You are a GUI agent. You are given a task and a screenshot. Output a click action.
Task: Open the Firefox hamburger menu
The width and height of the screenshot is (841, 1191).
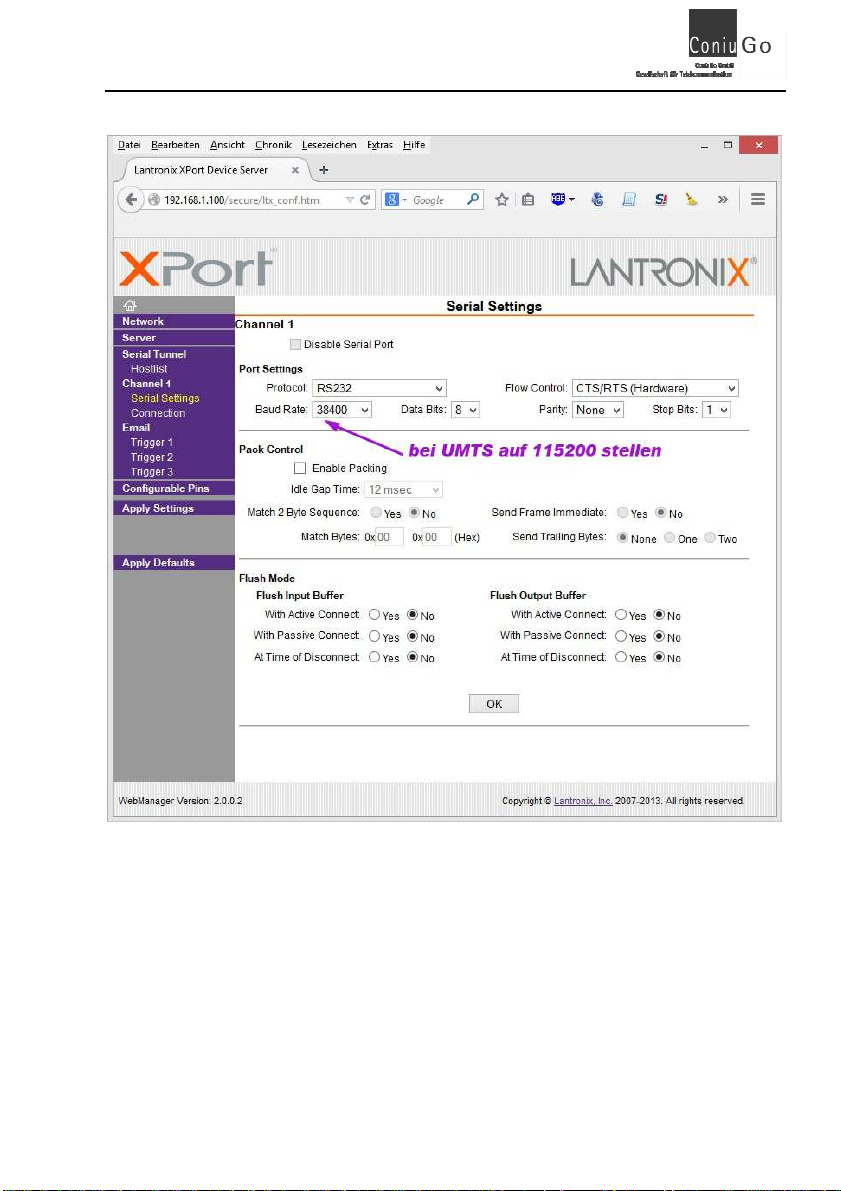coord(757,199)
